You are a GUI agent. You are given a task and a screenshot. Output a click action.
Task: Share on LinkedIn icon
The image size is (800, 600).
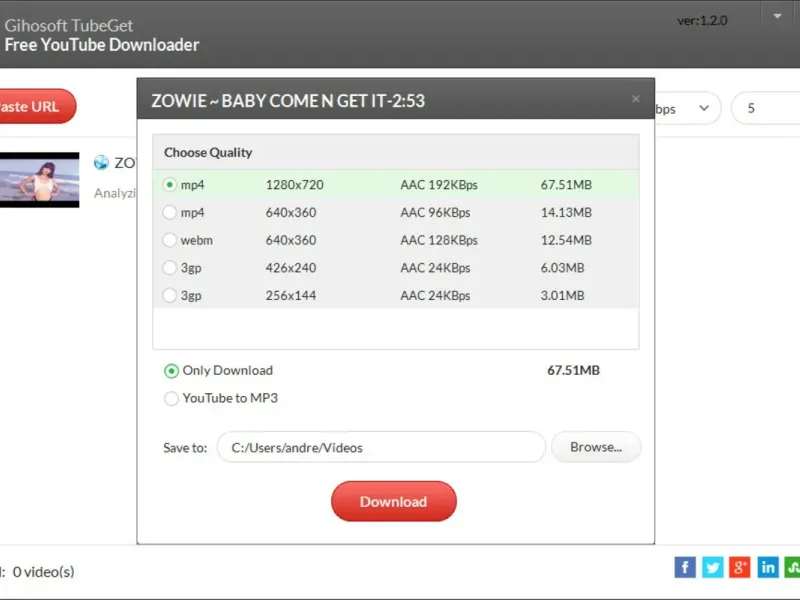pos(767,567)
